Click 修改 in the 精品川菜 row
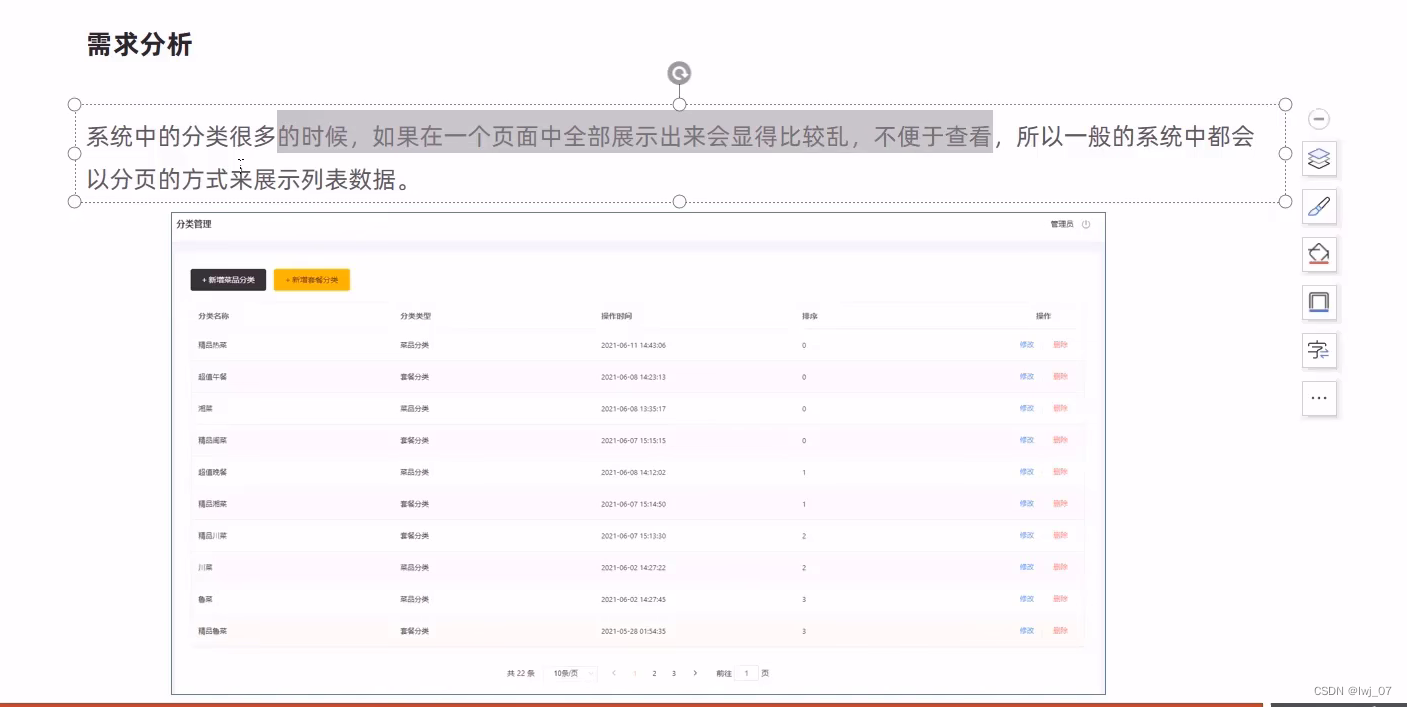Image resolution: width=1407 pixels, height=707 pixels. click(1027, 535)
